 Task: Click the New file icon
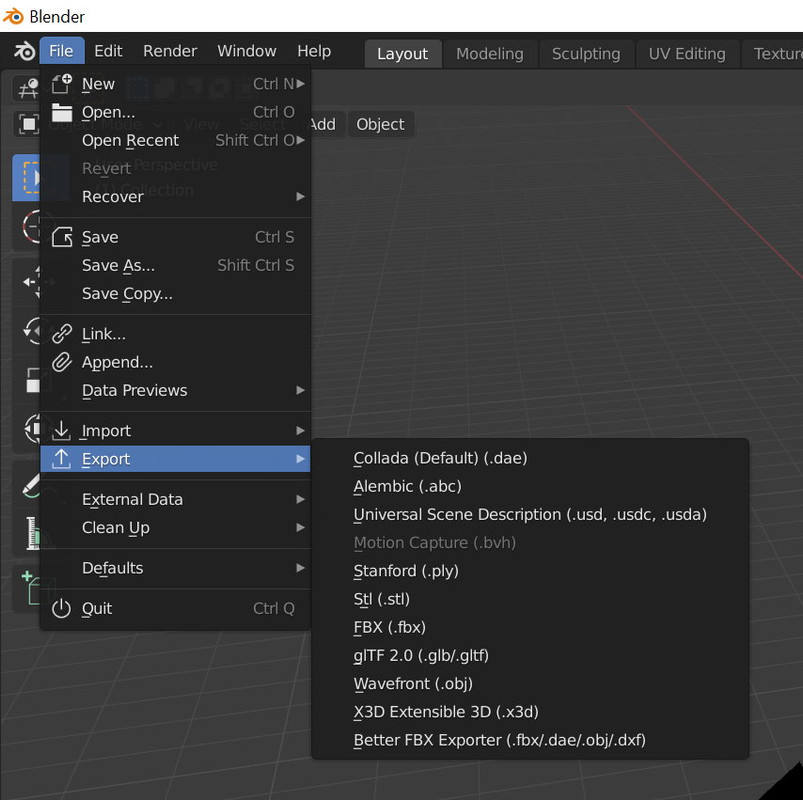(x=62, y=83)
